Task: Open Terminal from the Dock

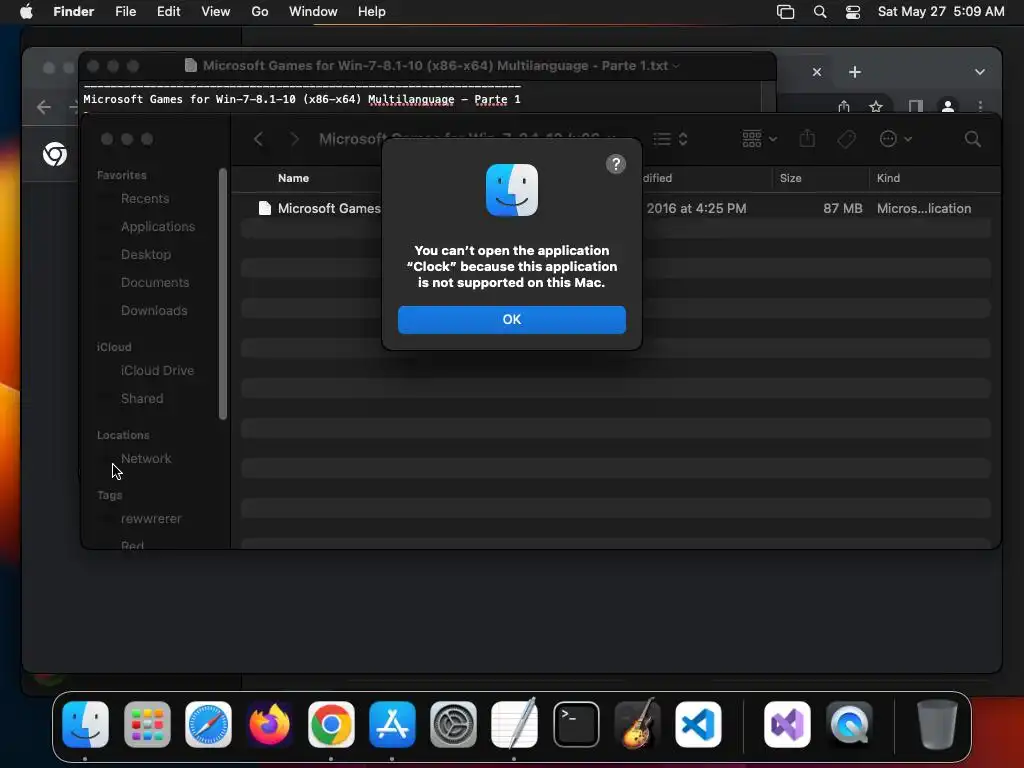Action: coord(576,724)
